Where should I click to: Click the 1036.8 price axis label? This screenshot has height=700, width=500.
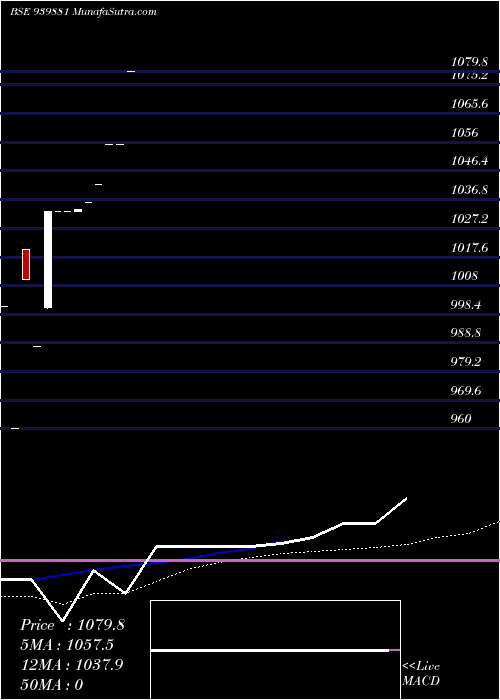[469, 190]
